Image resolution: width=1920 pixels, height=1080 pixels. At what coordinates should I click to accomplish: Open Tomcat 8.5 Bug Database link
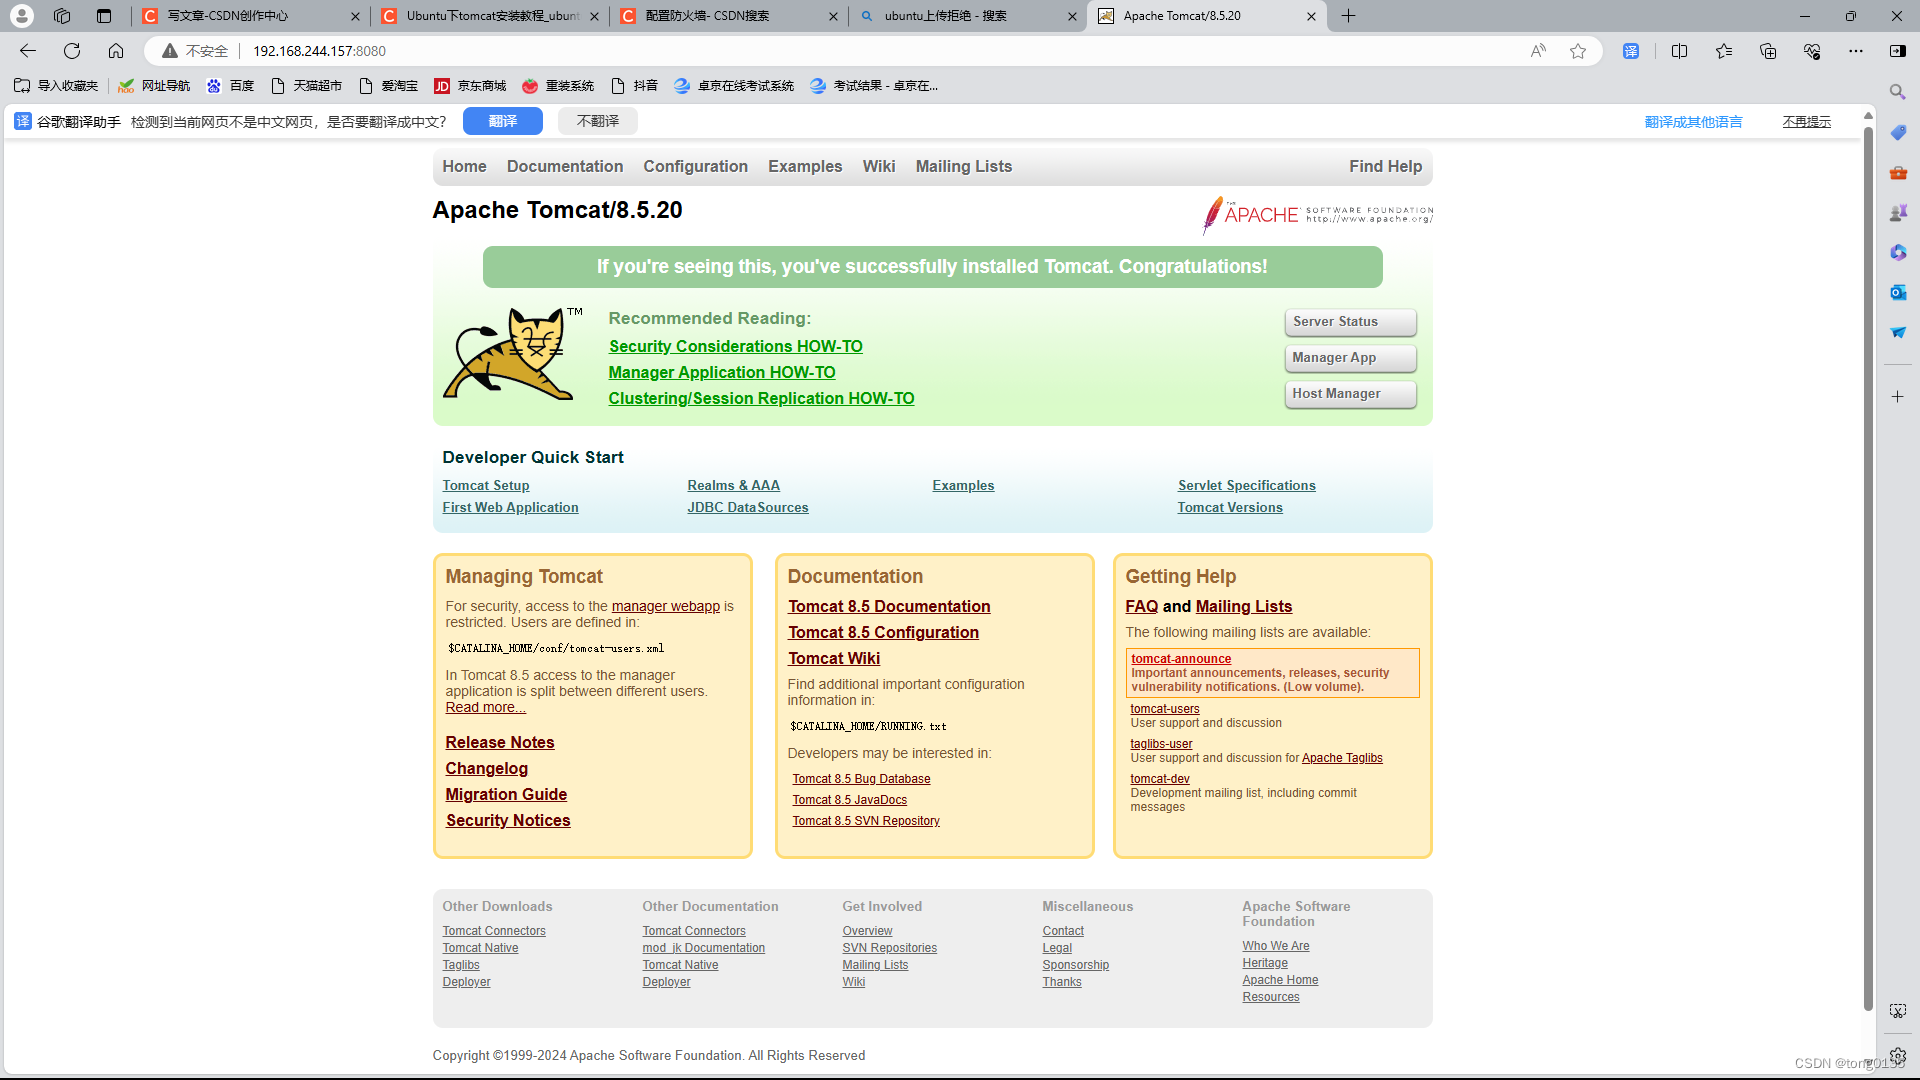pyautogui.click(x=862, y=779)
